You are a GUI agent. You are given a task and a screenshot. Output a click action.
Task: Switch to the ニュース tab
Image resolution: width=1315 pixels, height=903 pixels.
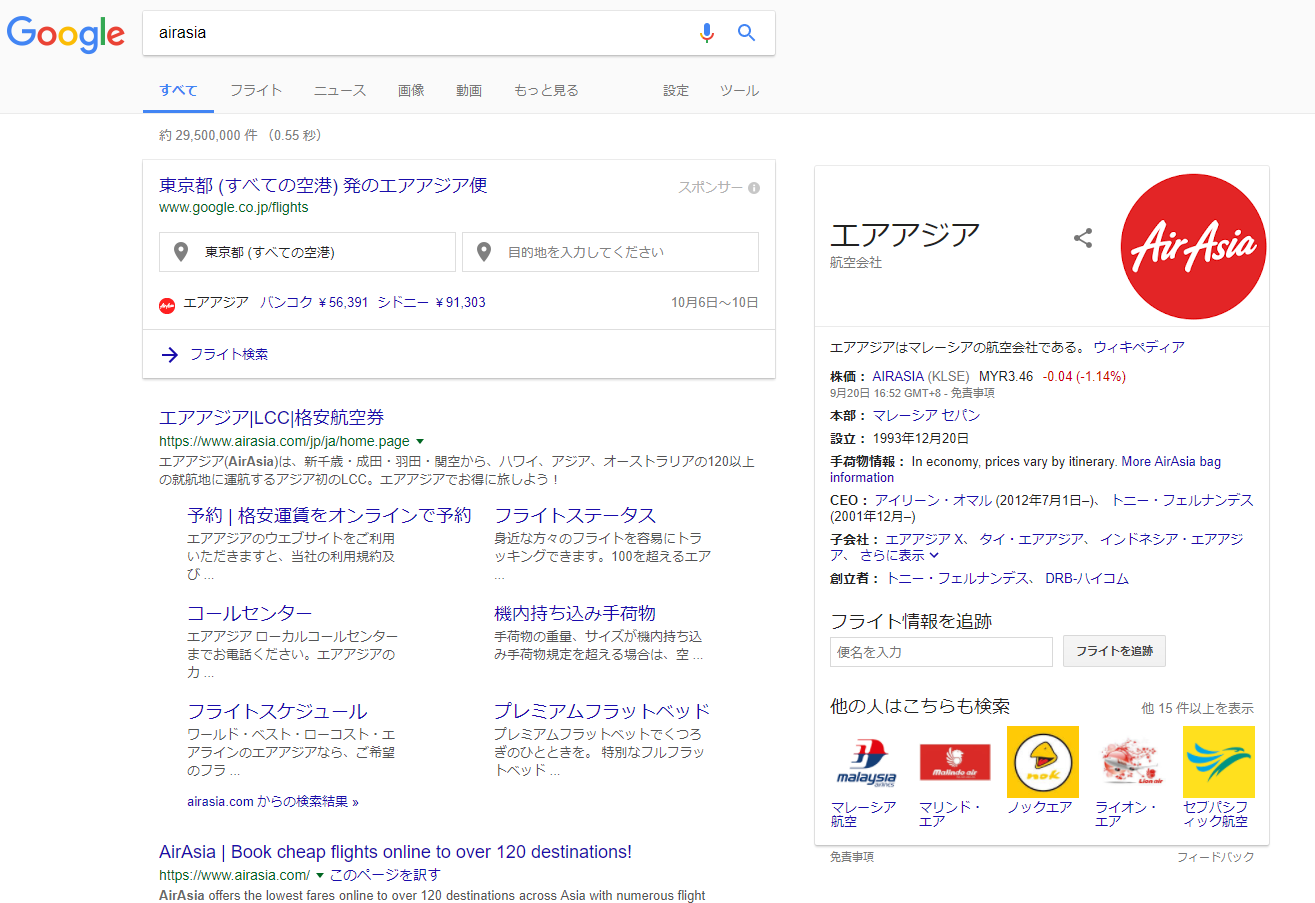[x=340, y=90]
